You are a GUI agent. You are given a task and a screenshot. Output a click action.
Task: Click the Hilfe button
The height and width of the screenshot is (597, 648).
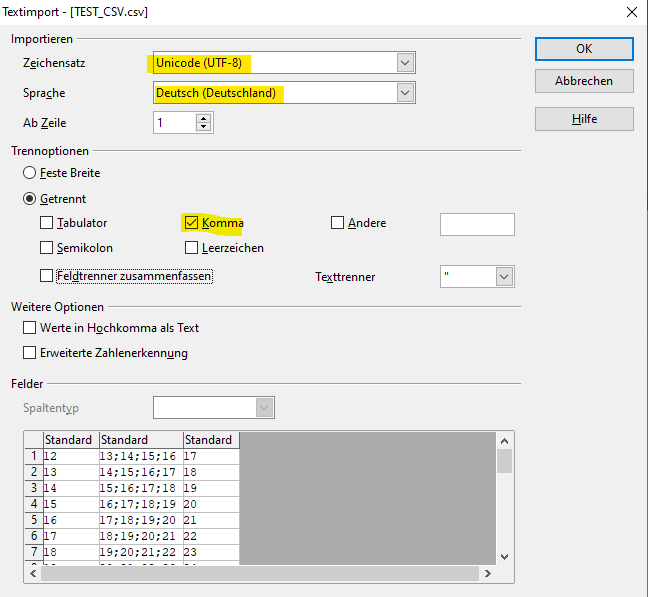click(584, 119)
